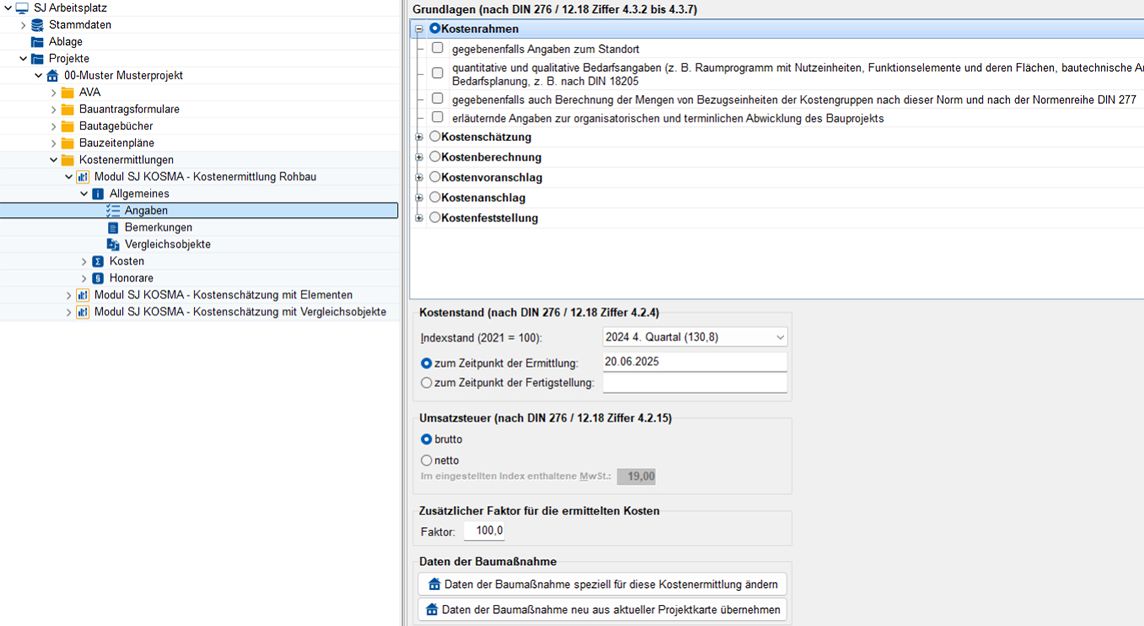Enable the 'Angaben zum Standort' checkbox
The height and width of the screenshot is (626, 1144).
(437, 48)
